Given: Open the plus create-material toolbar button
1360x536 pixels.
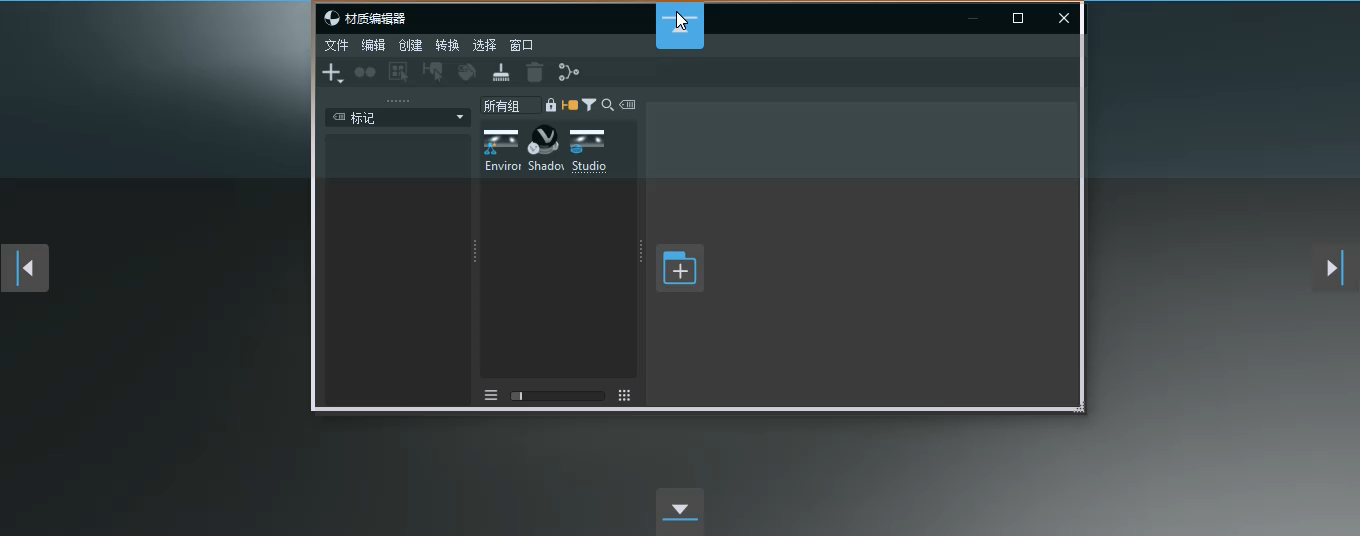Looking at the screenshot, I should pos(332,73).
